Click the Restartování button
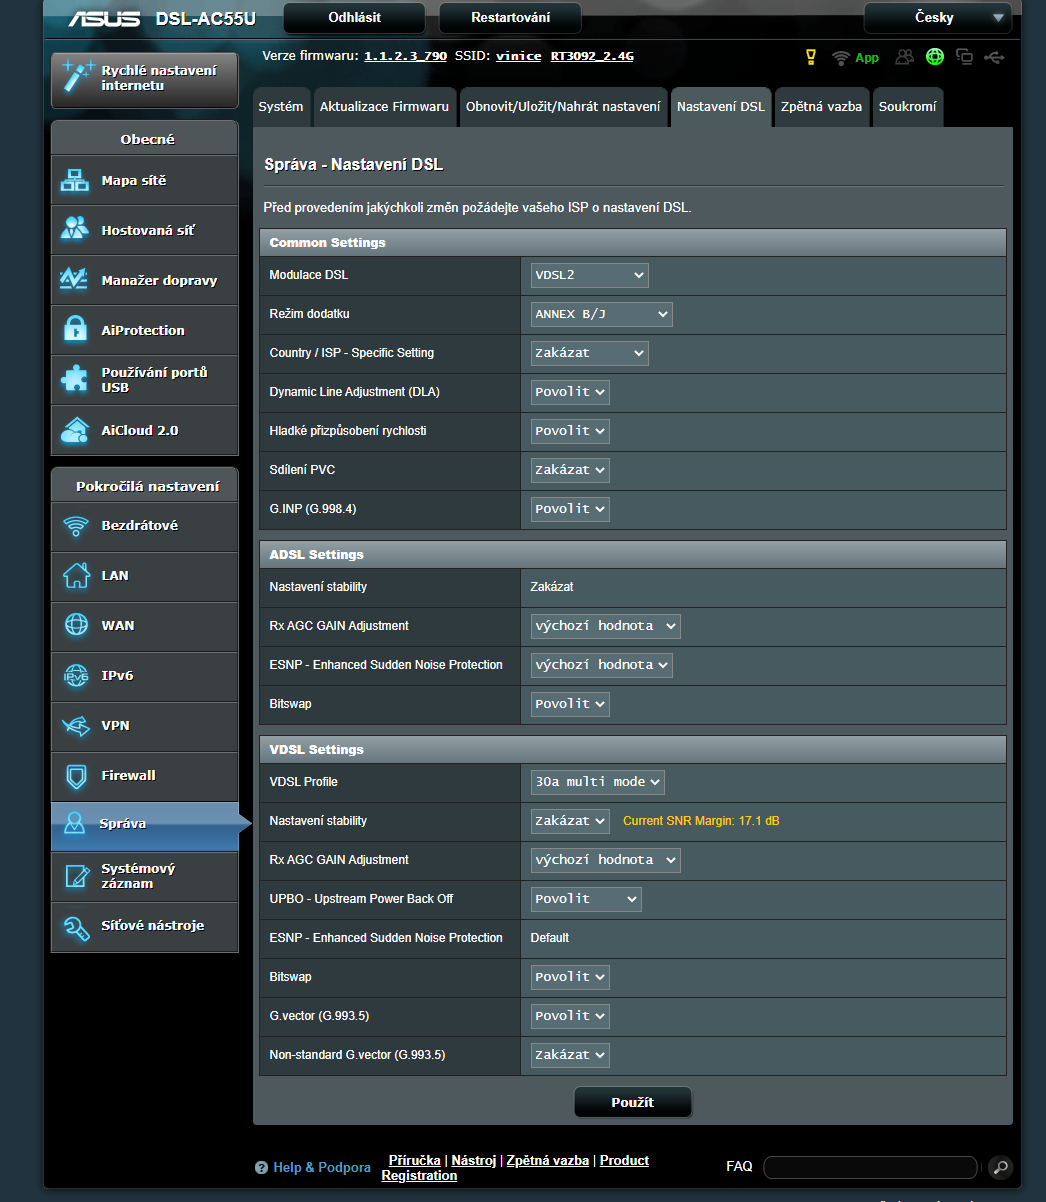 (x=510, y=18)
